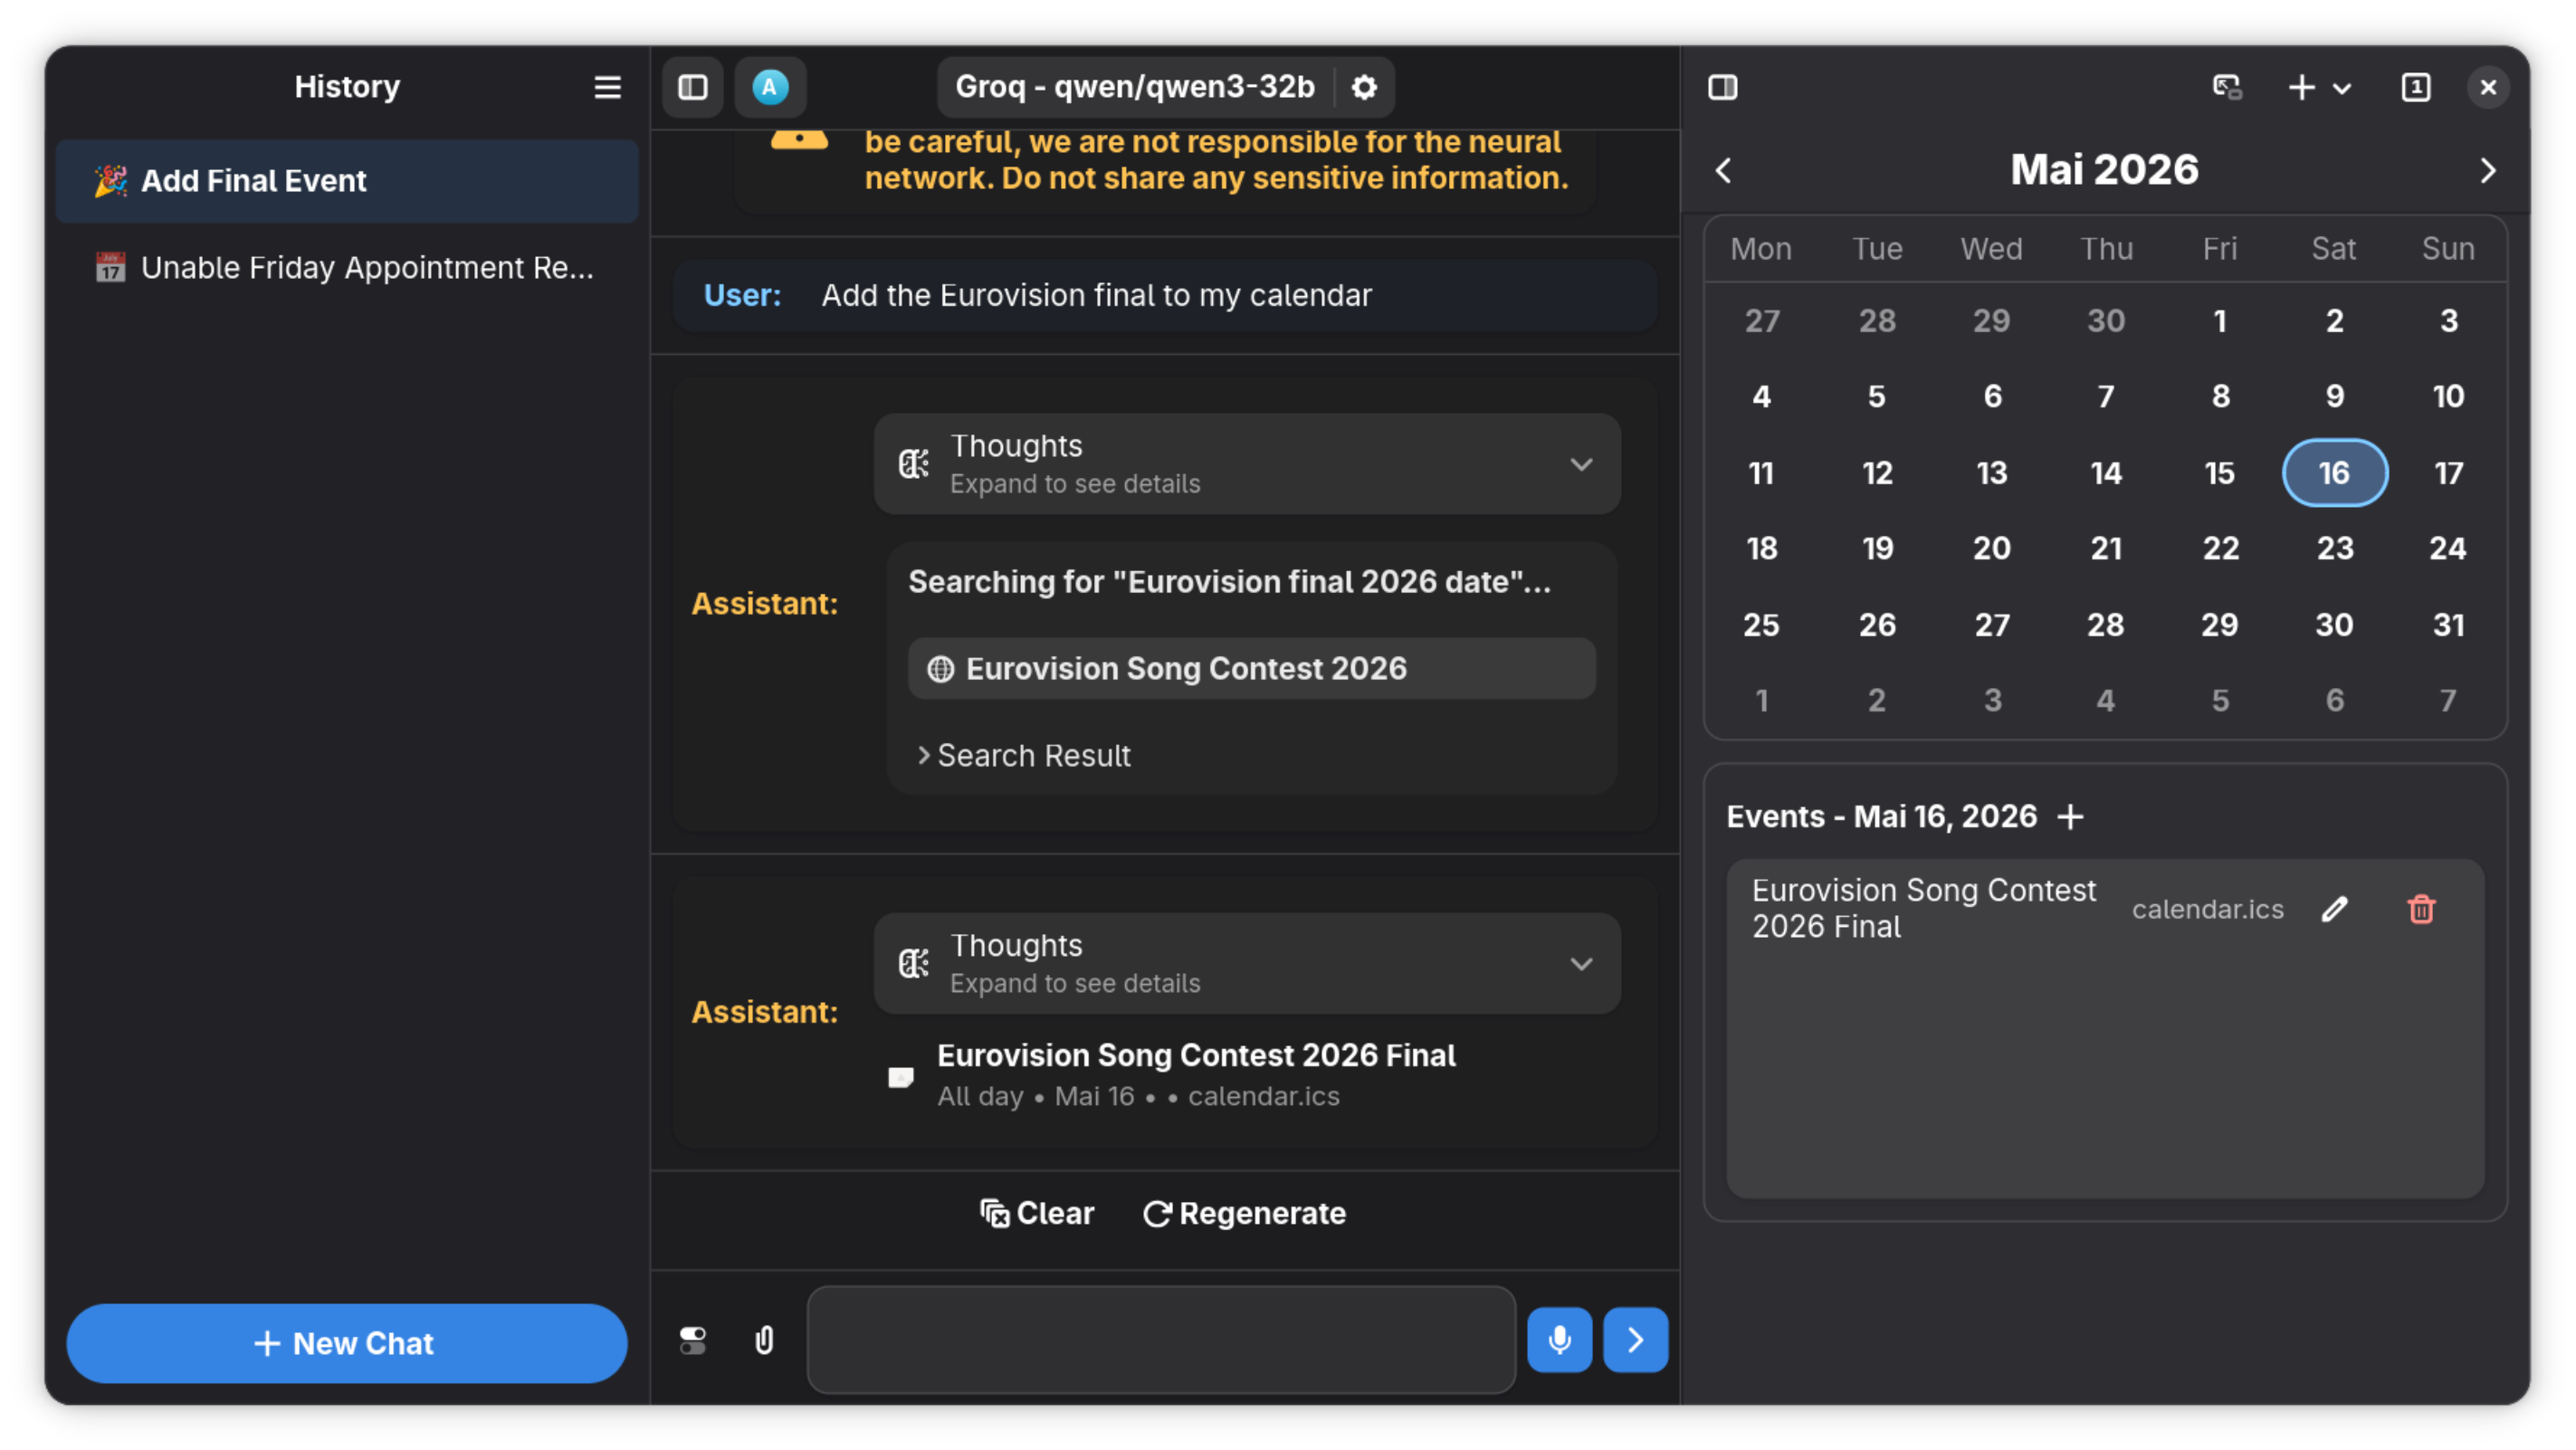Viewport: 2576px width, 1450px height.
Task: Click the numbered page icon top right
Action: [x=2416, y=87]
